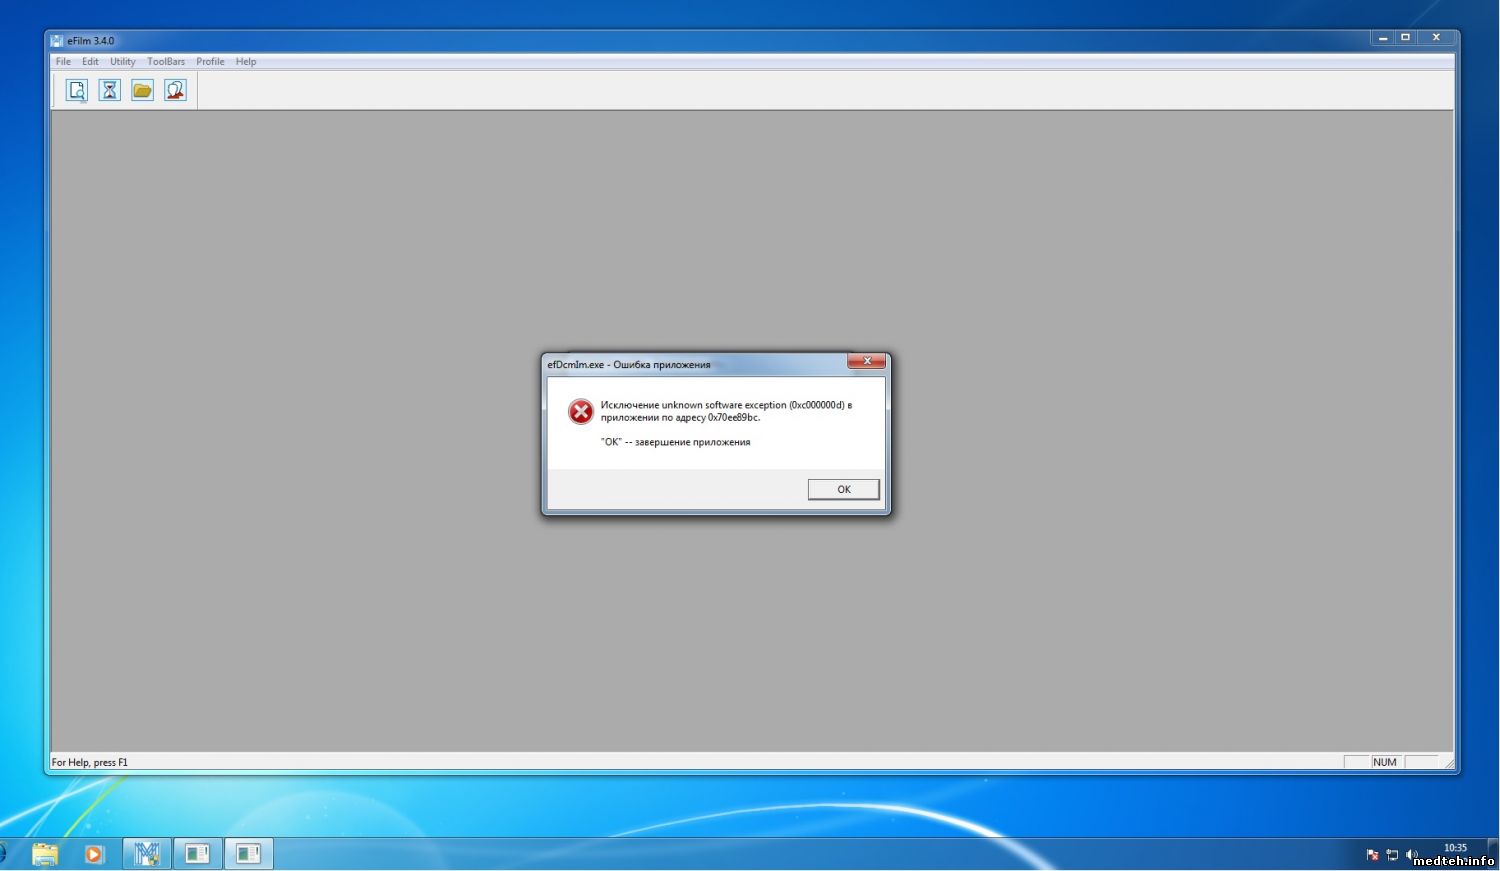Open the Action Center flag tray icon
The height and width of the screenshot is (871, 1500).
pyautogui.click(x=1372, y=855)
